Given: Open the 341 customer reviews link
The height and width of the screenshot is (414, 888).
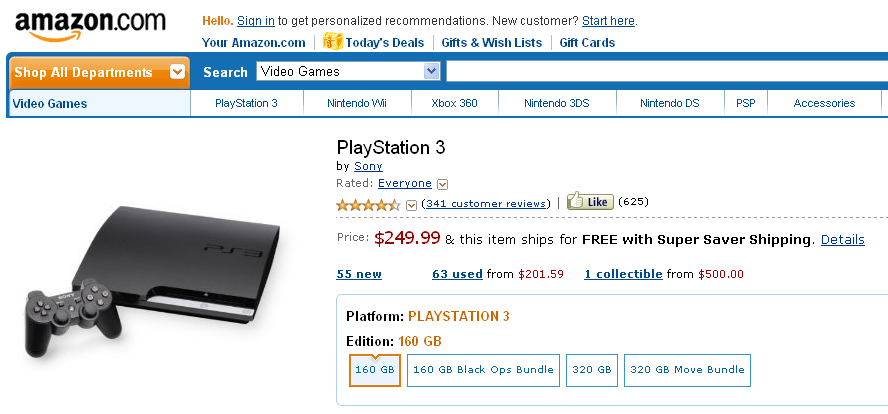Looking at the screenshot, I should pos(486,203).
